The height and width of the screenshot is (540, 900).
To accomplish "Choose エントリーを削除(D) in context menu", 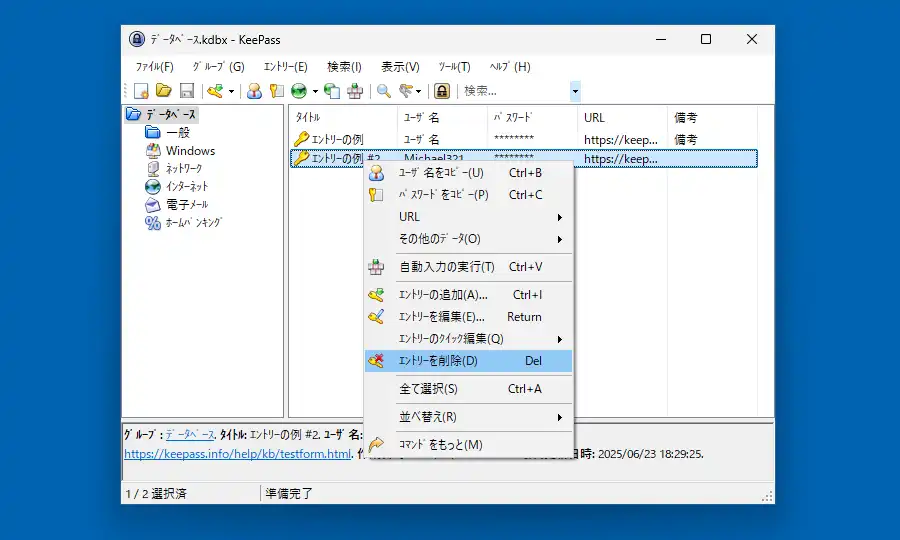I will tap(468, 361).
